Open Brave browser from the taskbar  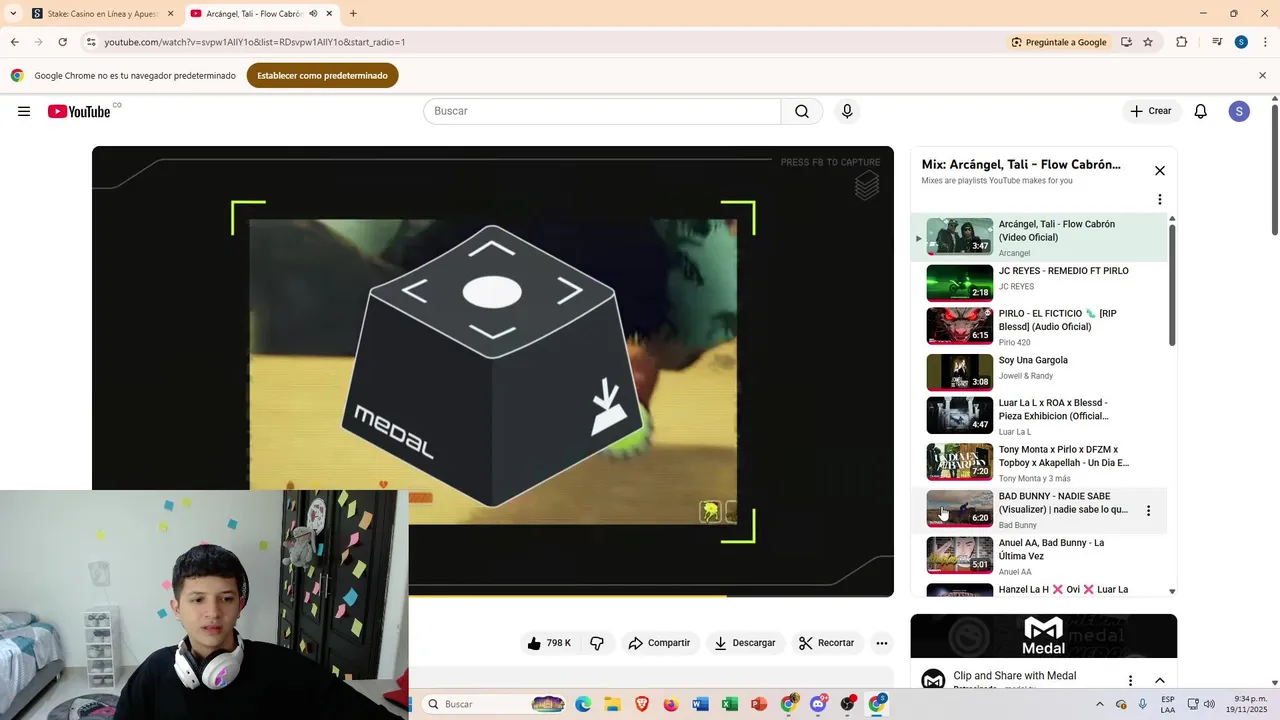pos(641,704)
